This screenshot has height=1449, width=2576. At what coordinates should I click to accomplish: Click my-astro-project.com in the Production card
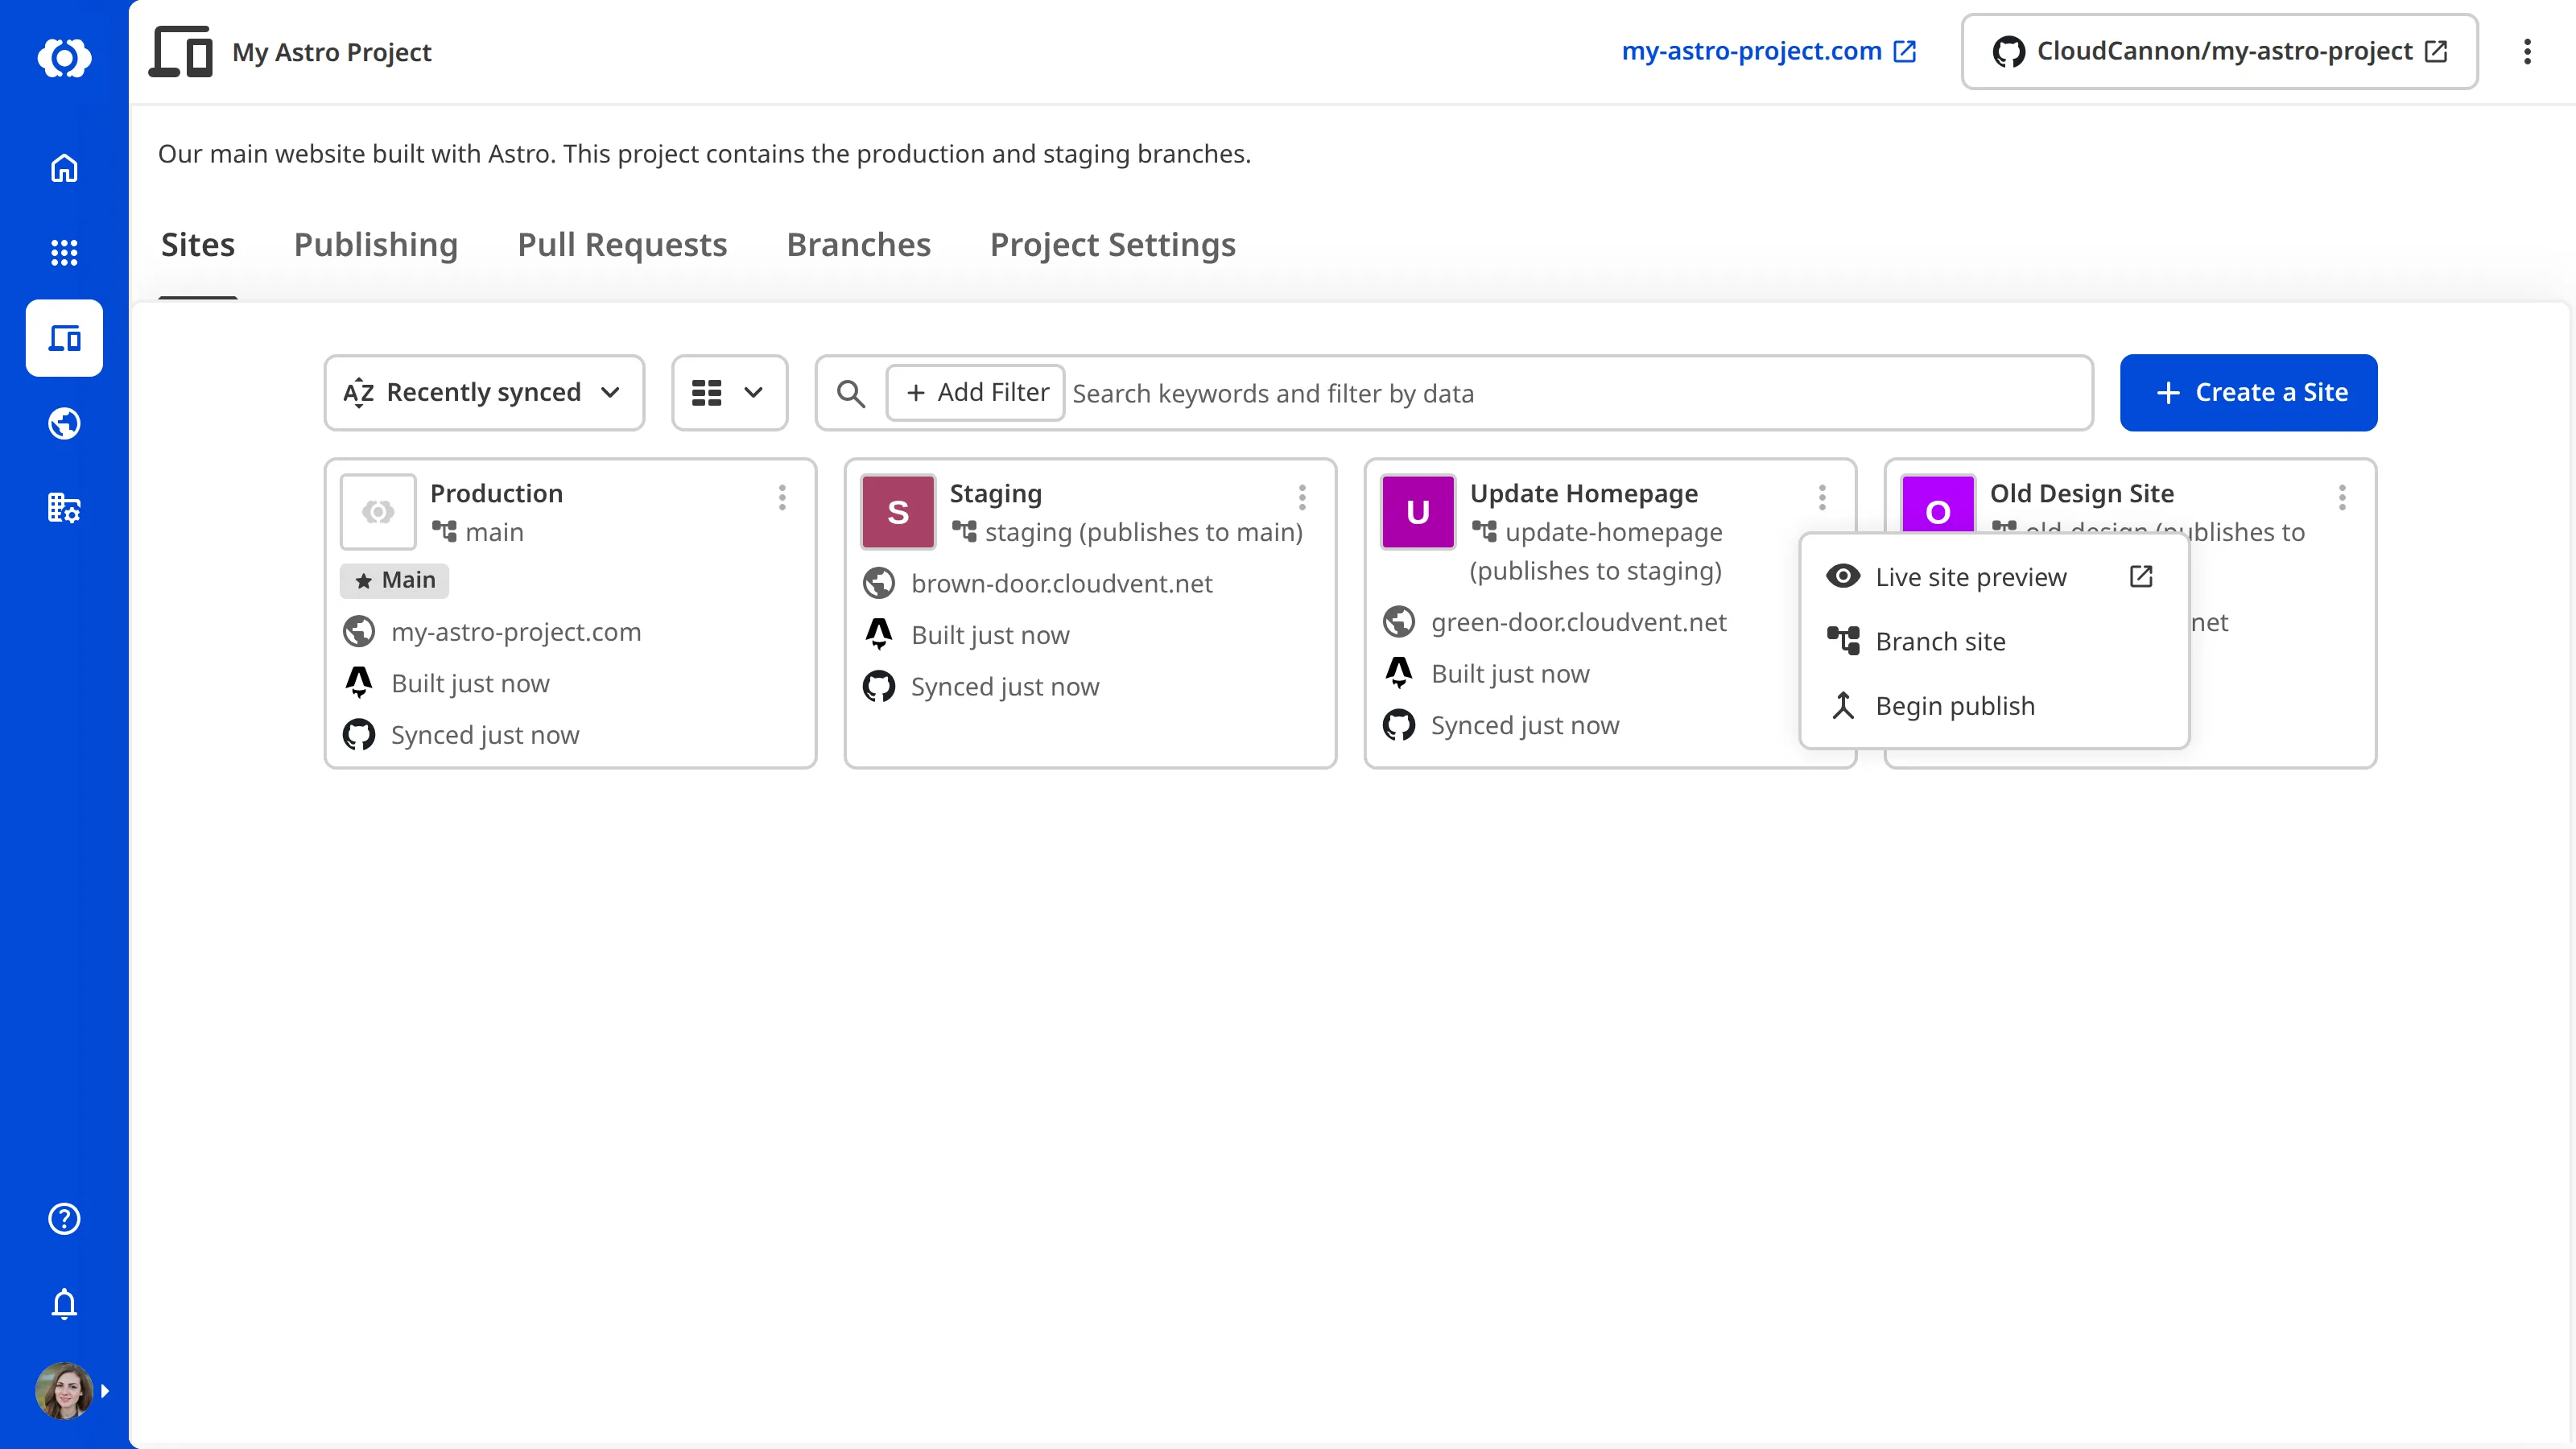coord(516,632)
